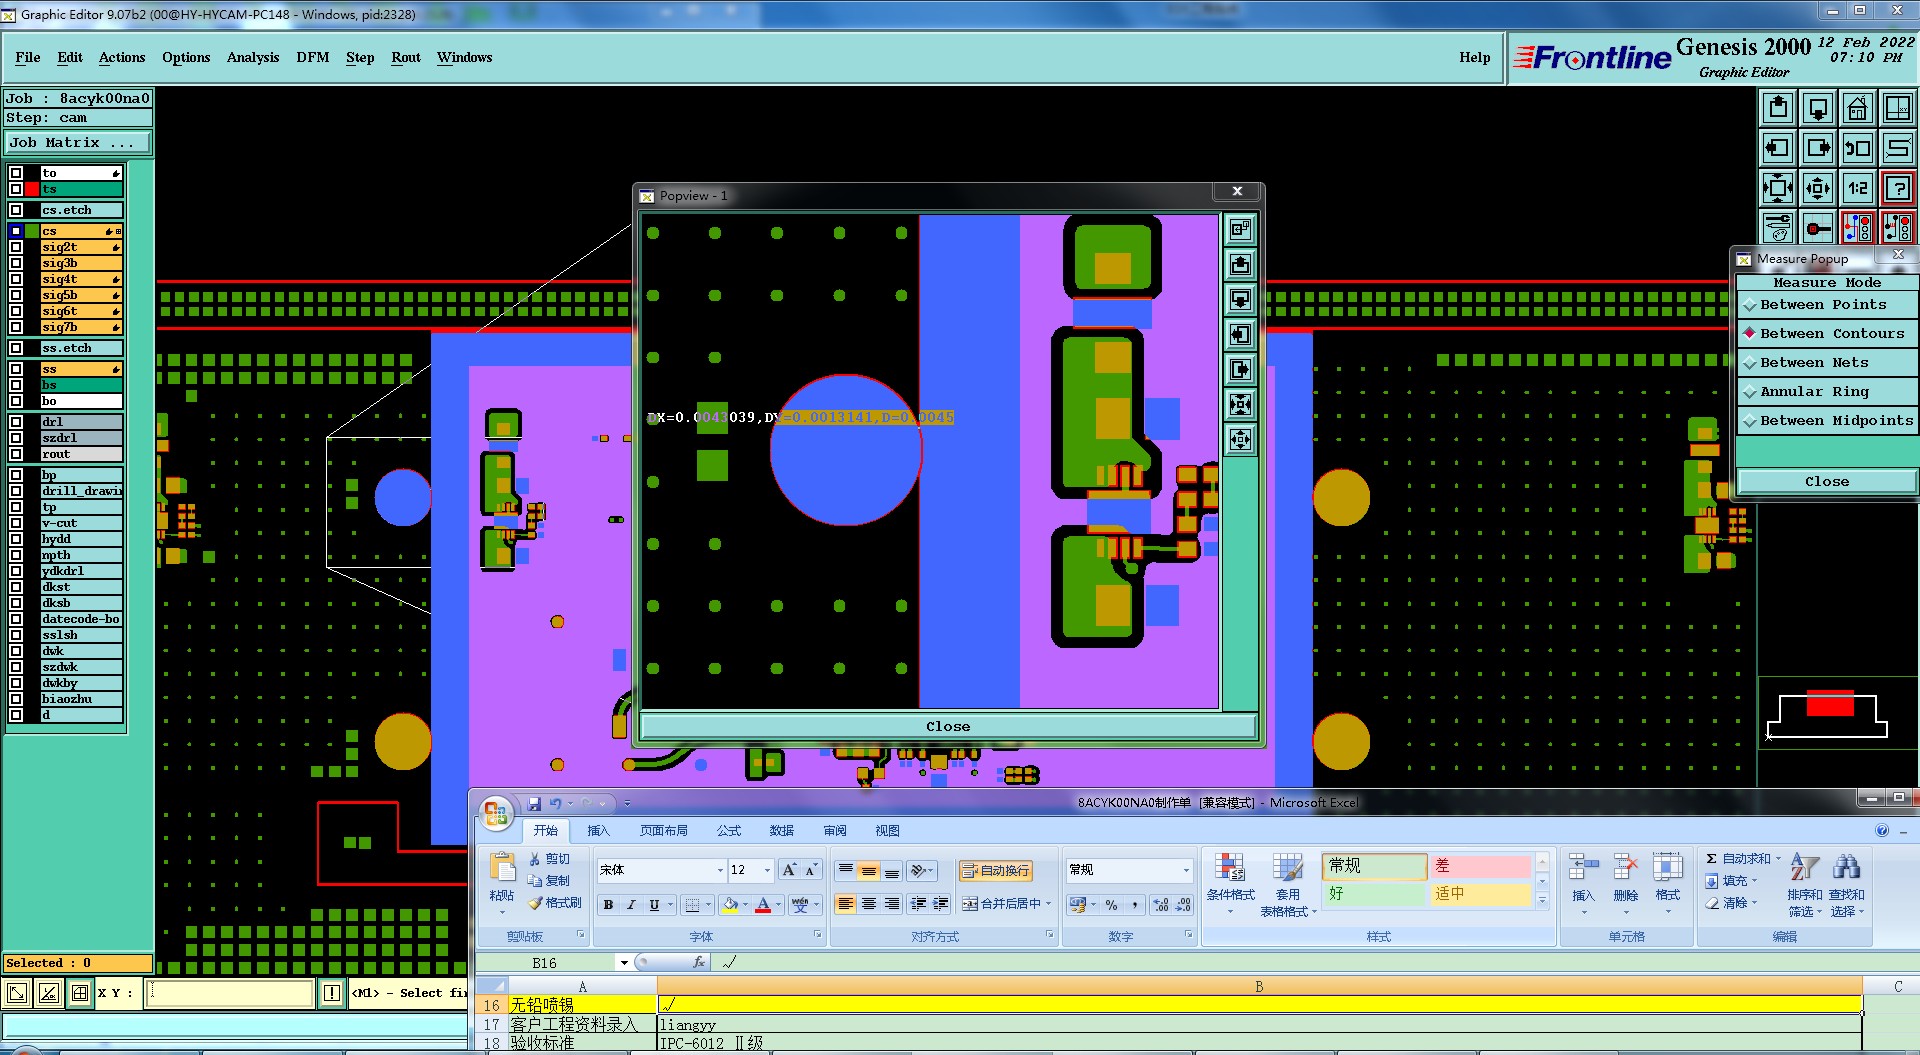Toggle visibility box of the sig2t layer
The image size is (1920, 1055).
click(16, 247)
